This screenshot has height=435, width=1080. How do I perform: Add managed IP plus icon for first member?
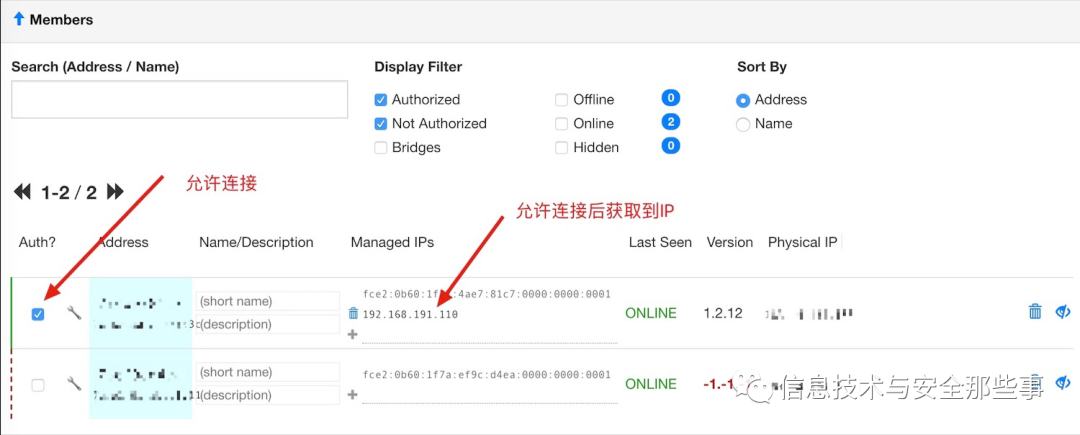click(353, 335)
